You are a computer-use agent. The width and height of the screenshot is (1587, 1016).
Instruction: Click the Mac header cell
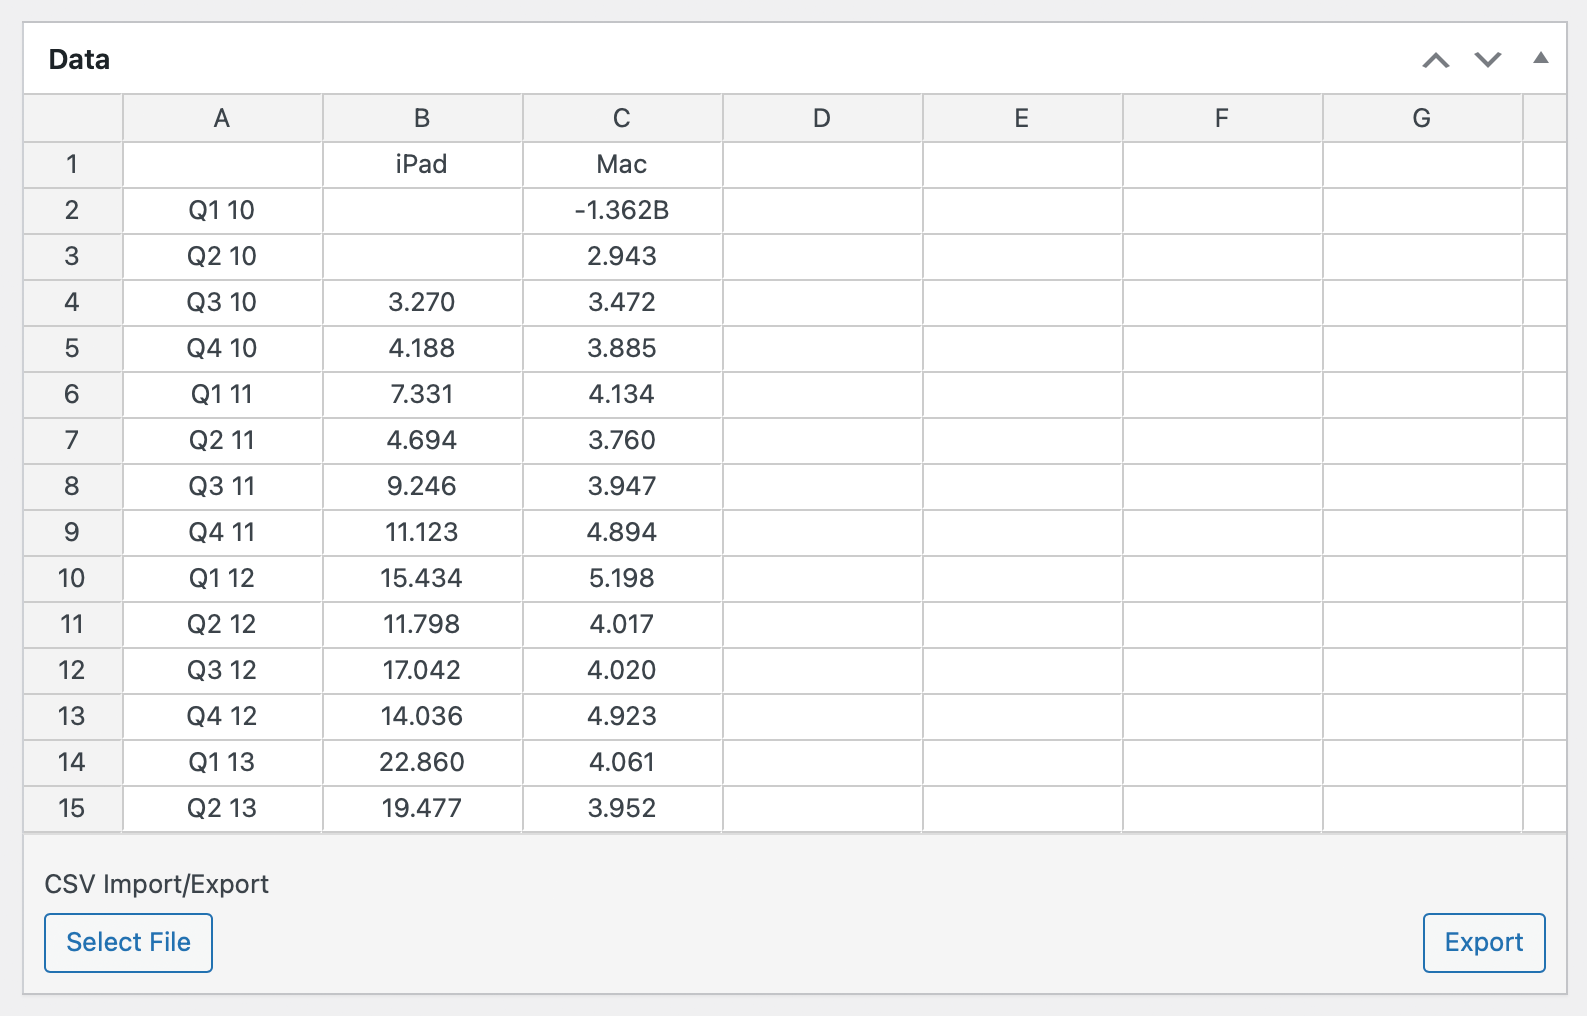622,164
